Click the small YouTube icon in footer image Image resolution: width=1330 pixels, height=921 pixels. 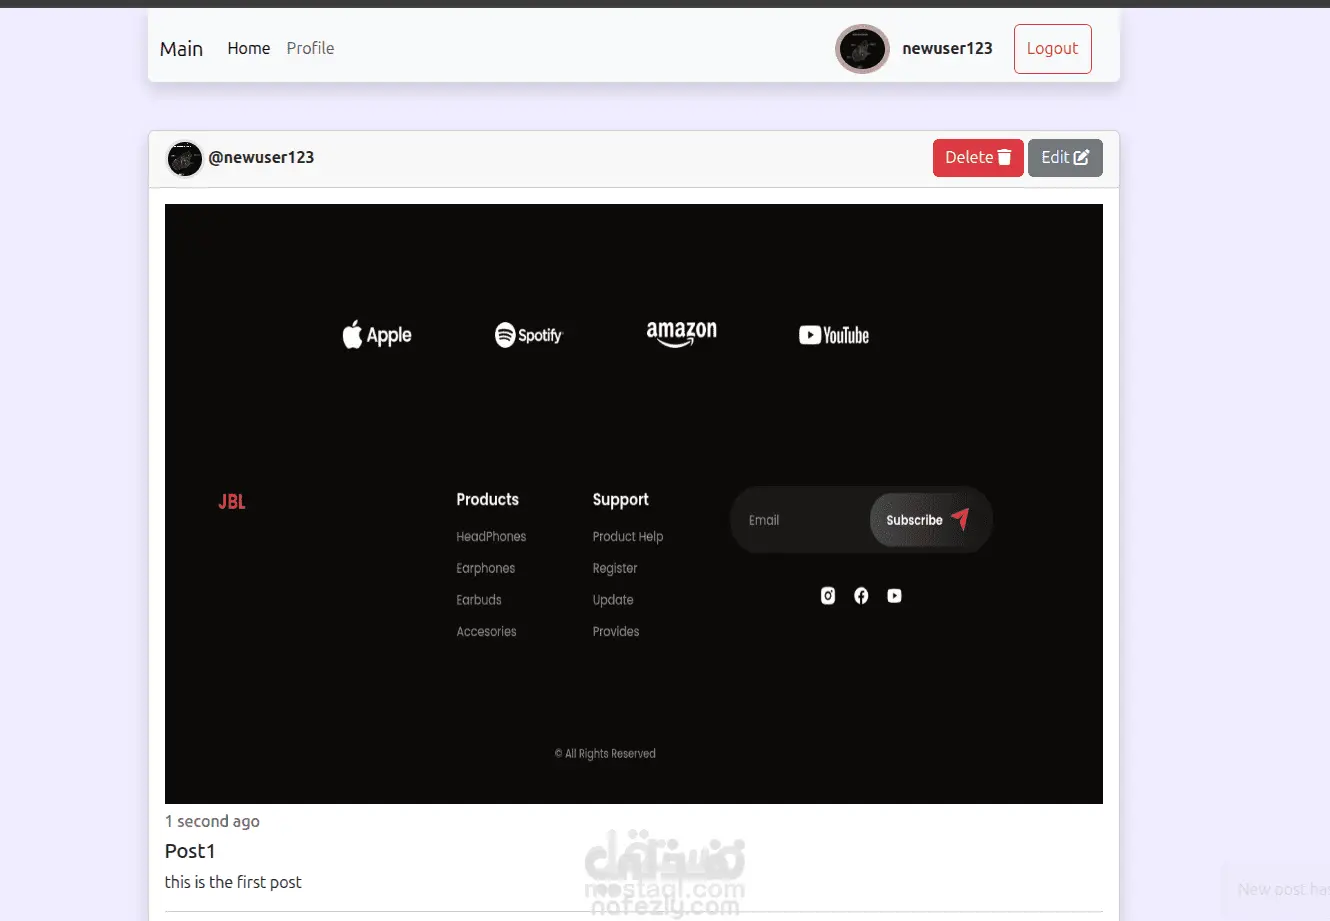click(x=894, y=596)
